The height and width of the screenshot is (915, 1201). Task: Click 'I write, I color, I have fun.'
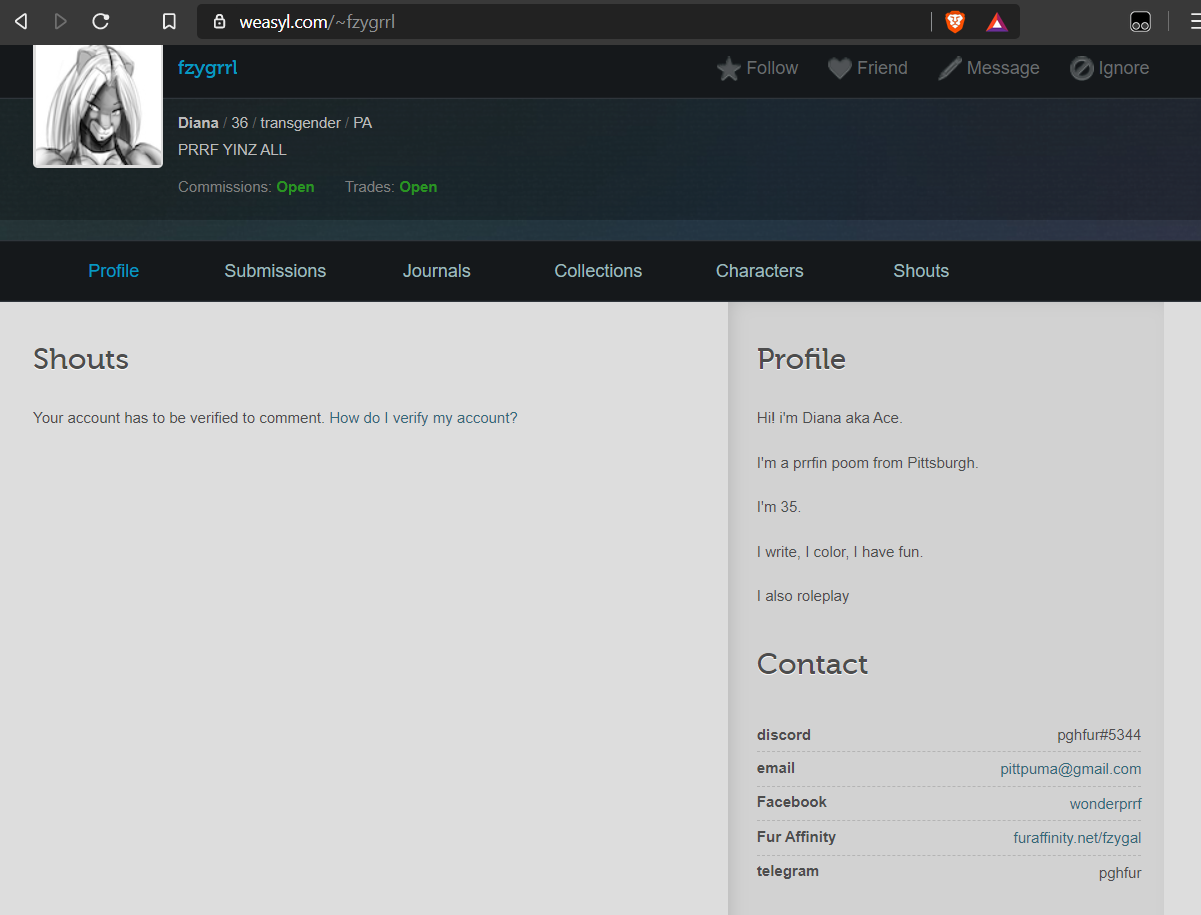coord(840,552)
